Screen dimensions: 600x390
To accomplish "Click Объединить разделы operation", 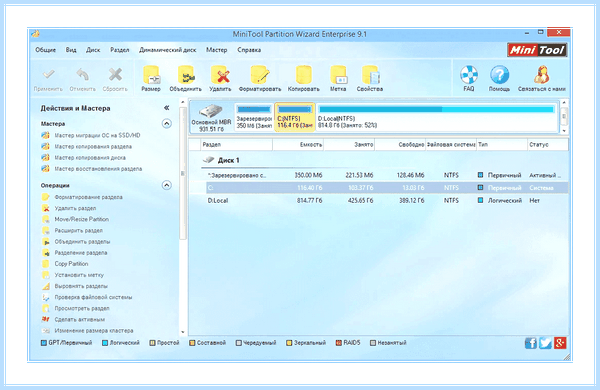I will point(82,242).
